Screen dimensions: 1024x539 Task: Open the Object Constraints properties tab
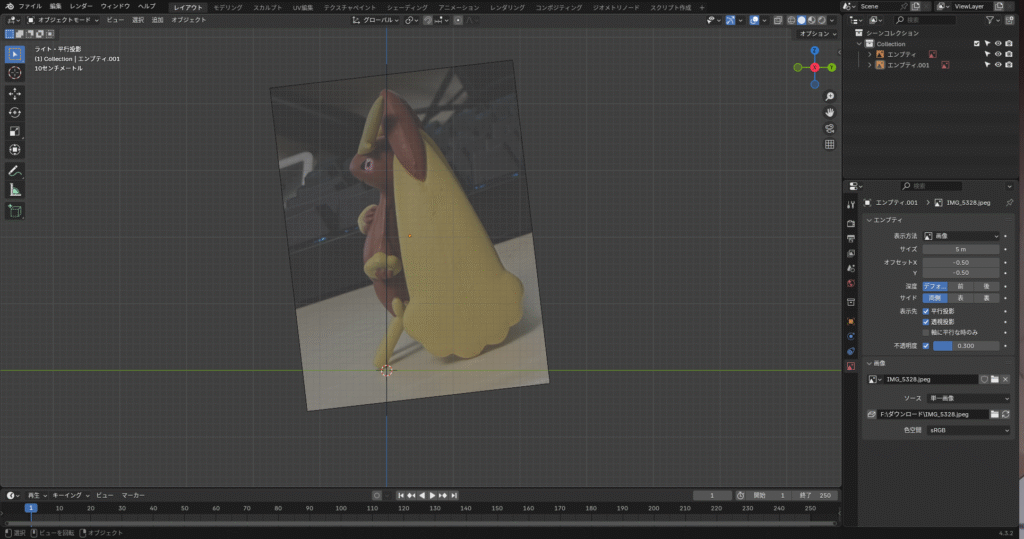(x=851, y=351)
